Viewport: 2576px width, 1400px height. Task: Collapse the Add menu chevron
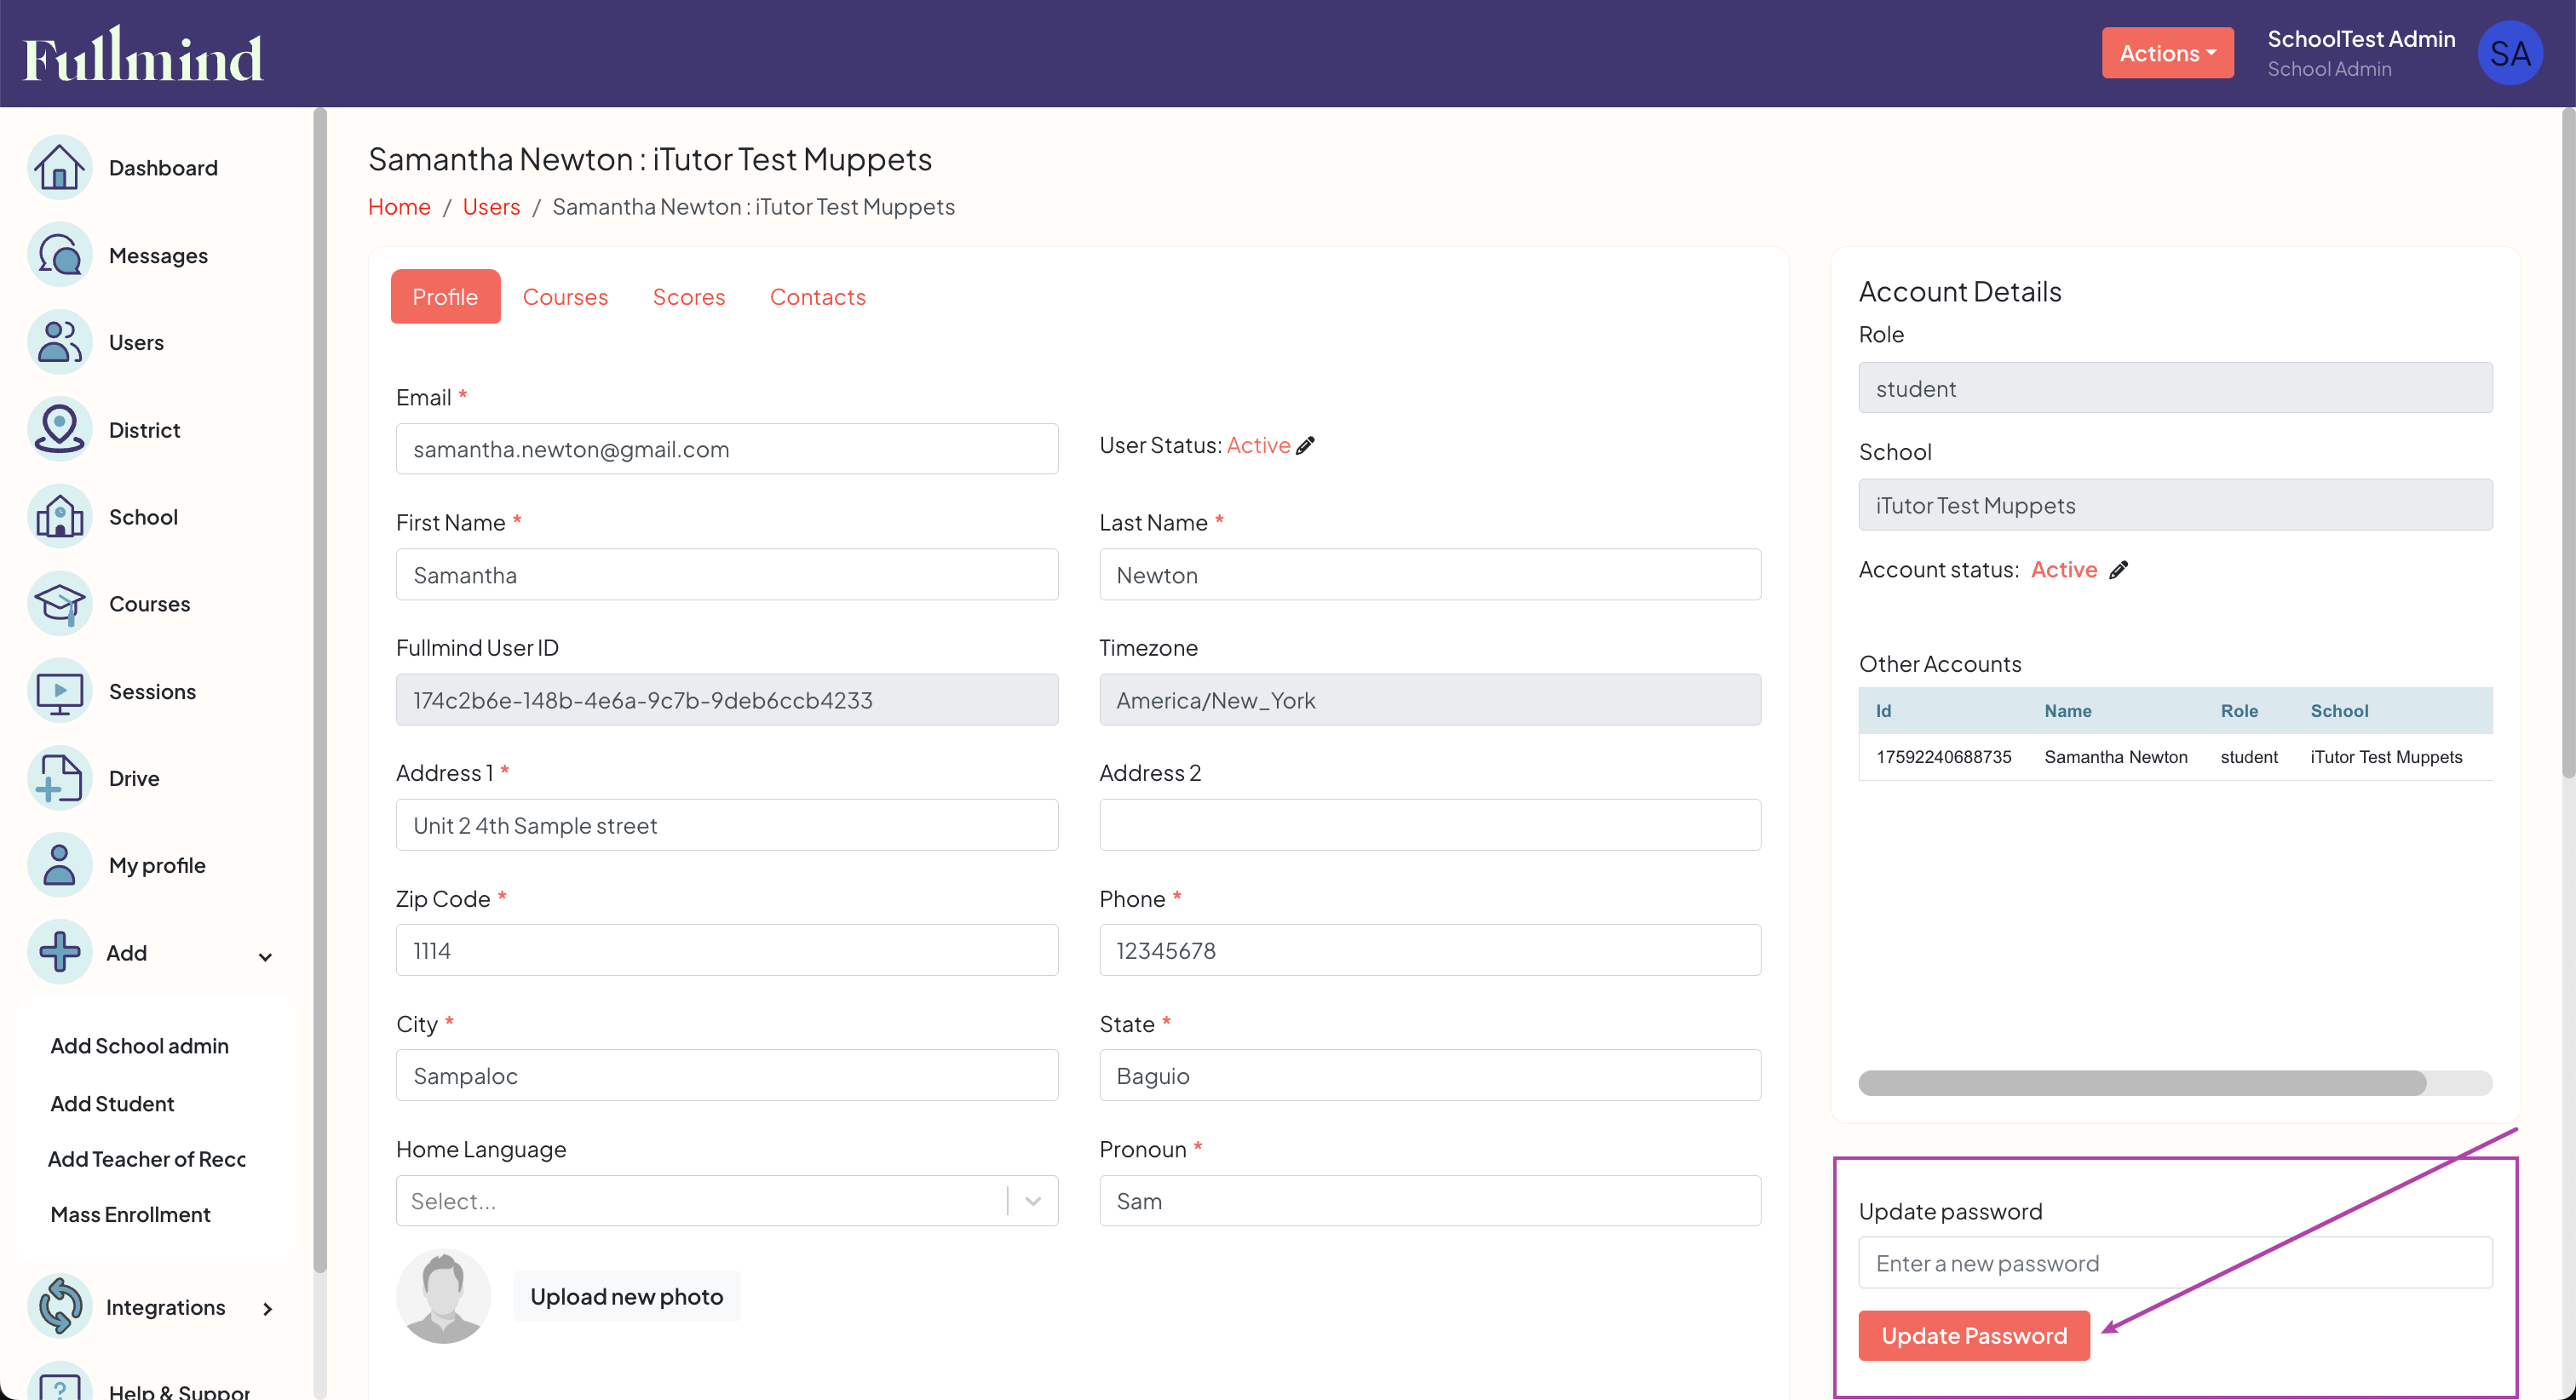click(265, 957)
